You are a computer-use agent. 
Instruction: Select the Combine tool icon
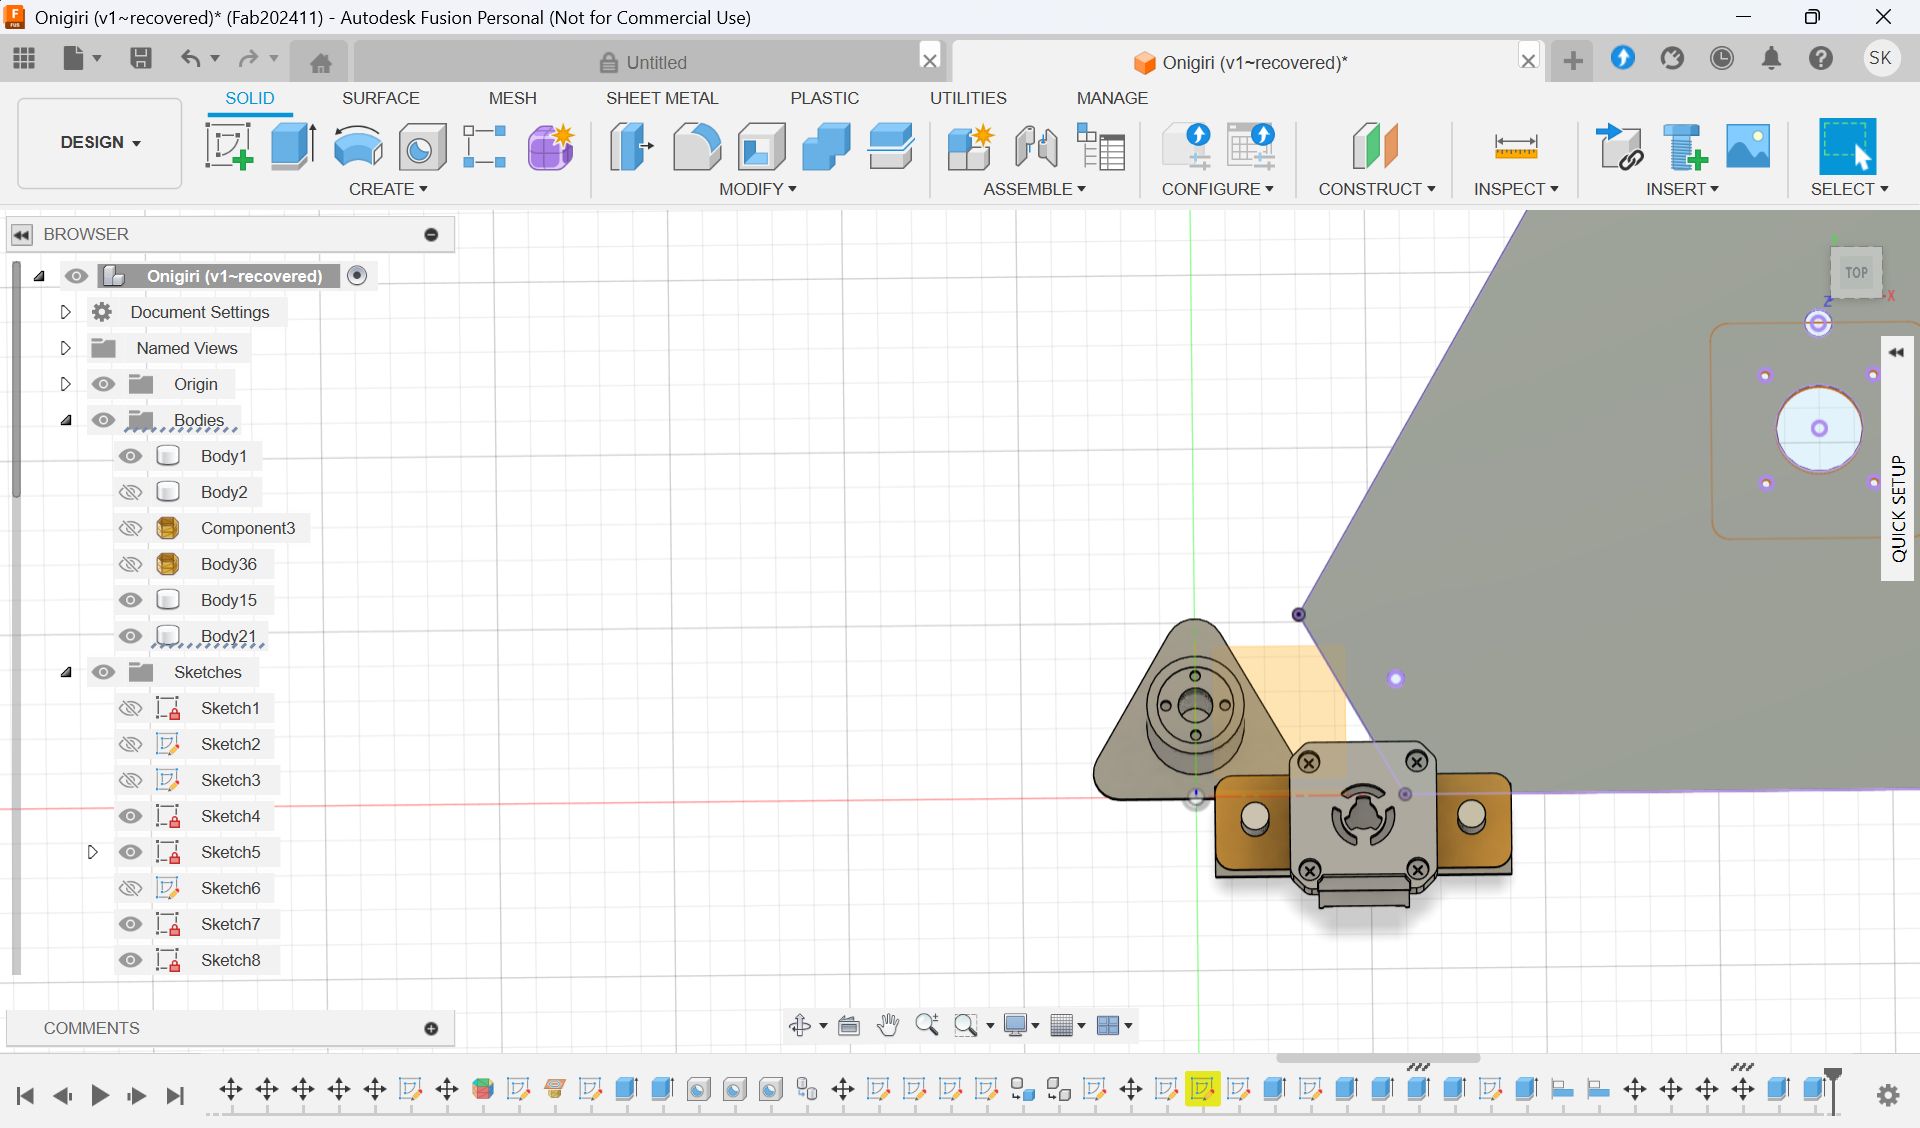pos(826,146)
